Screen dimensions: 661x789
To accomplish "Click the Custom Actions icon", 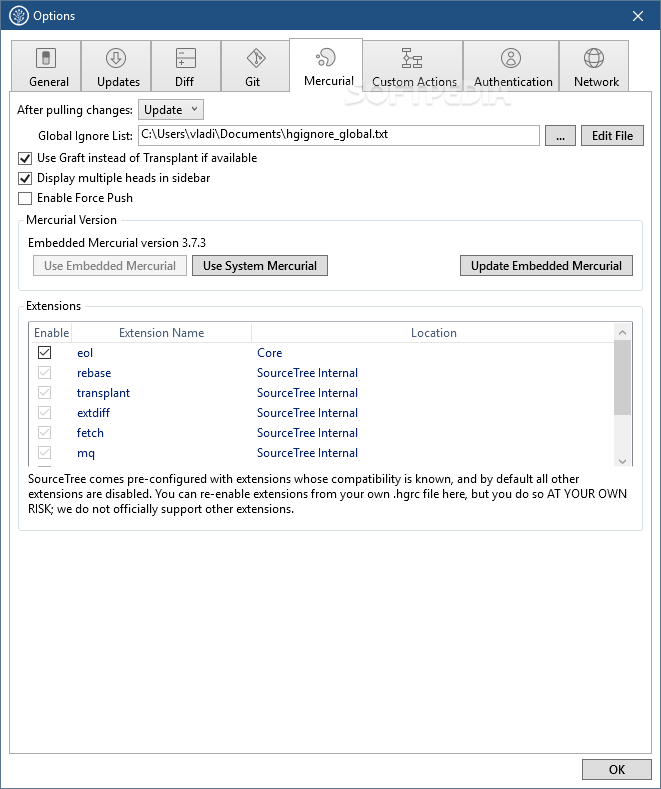I will click(x=412, y=58).
